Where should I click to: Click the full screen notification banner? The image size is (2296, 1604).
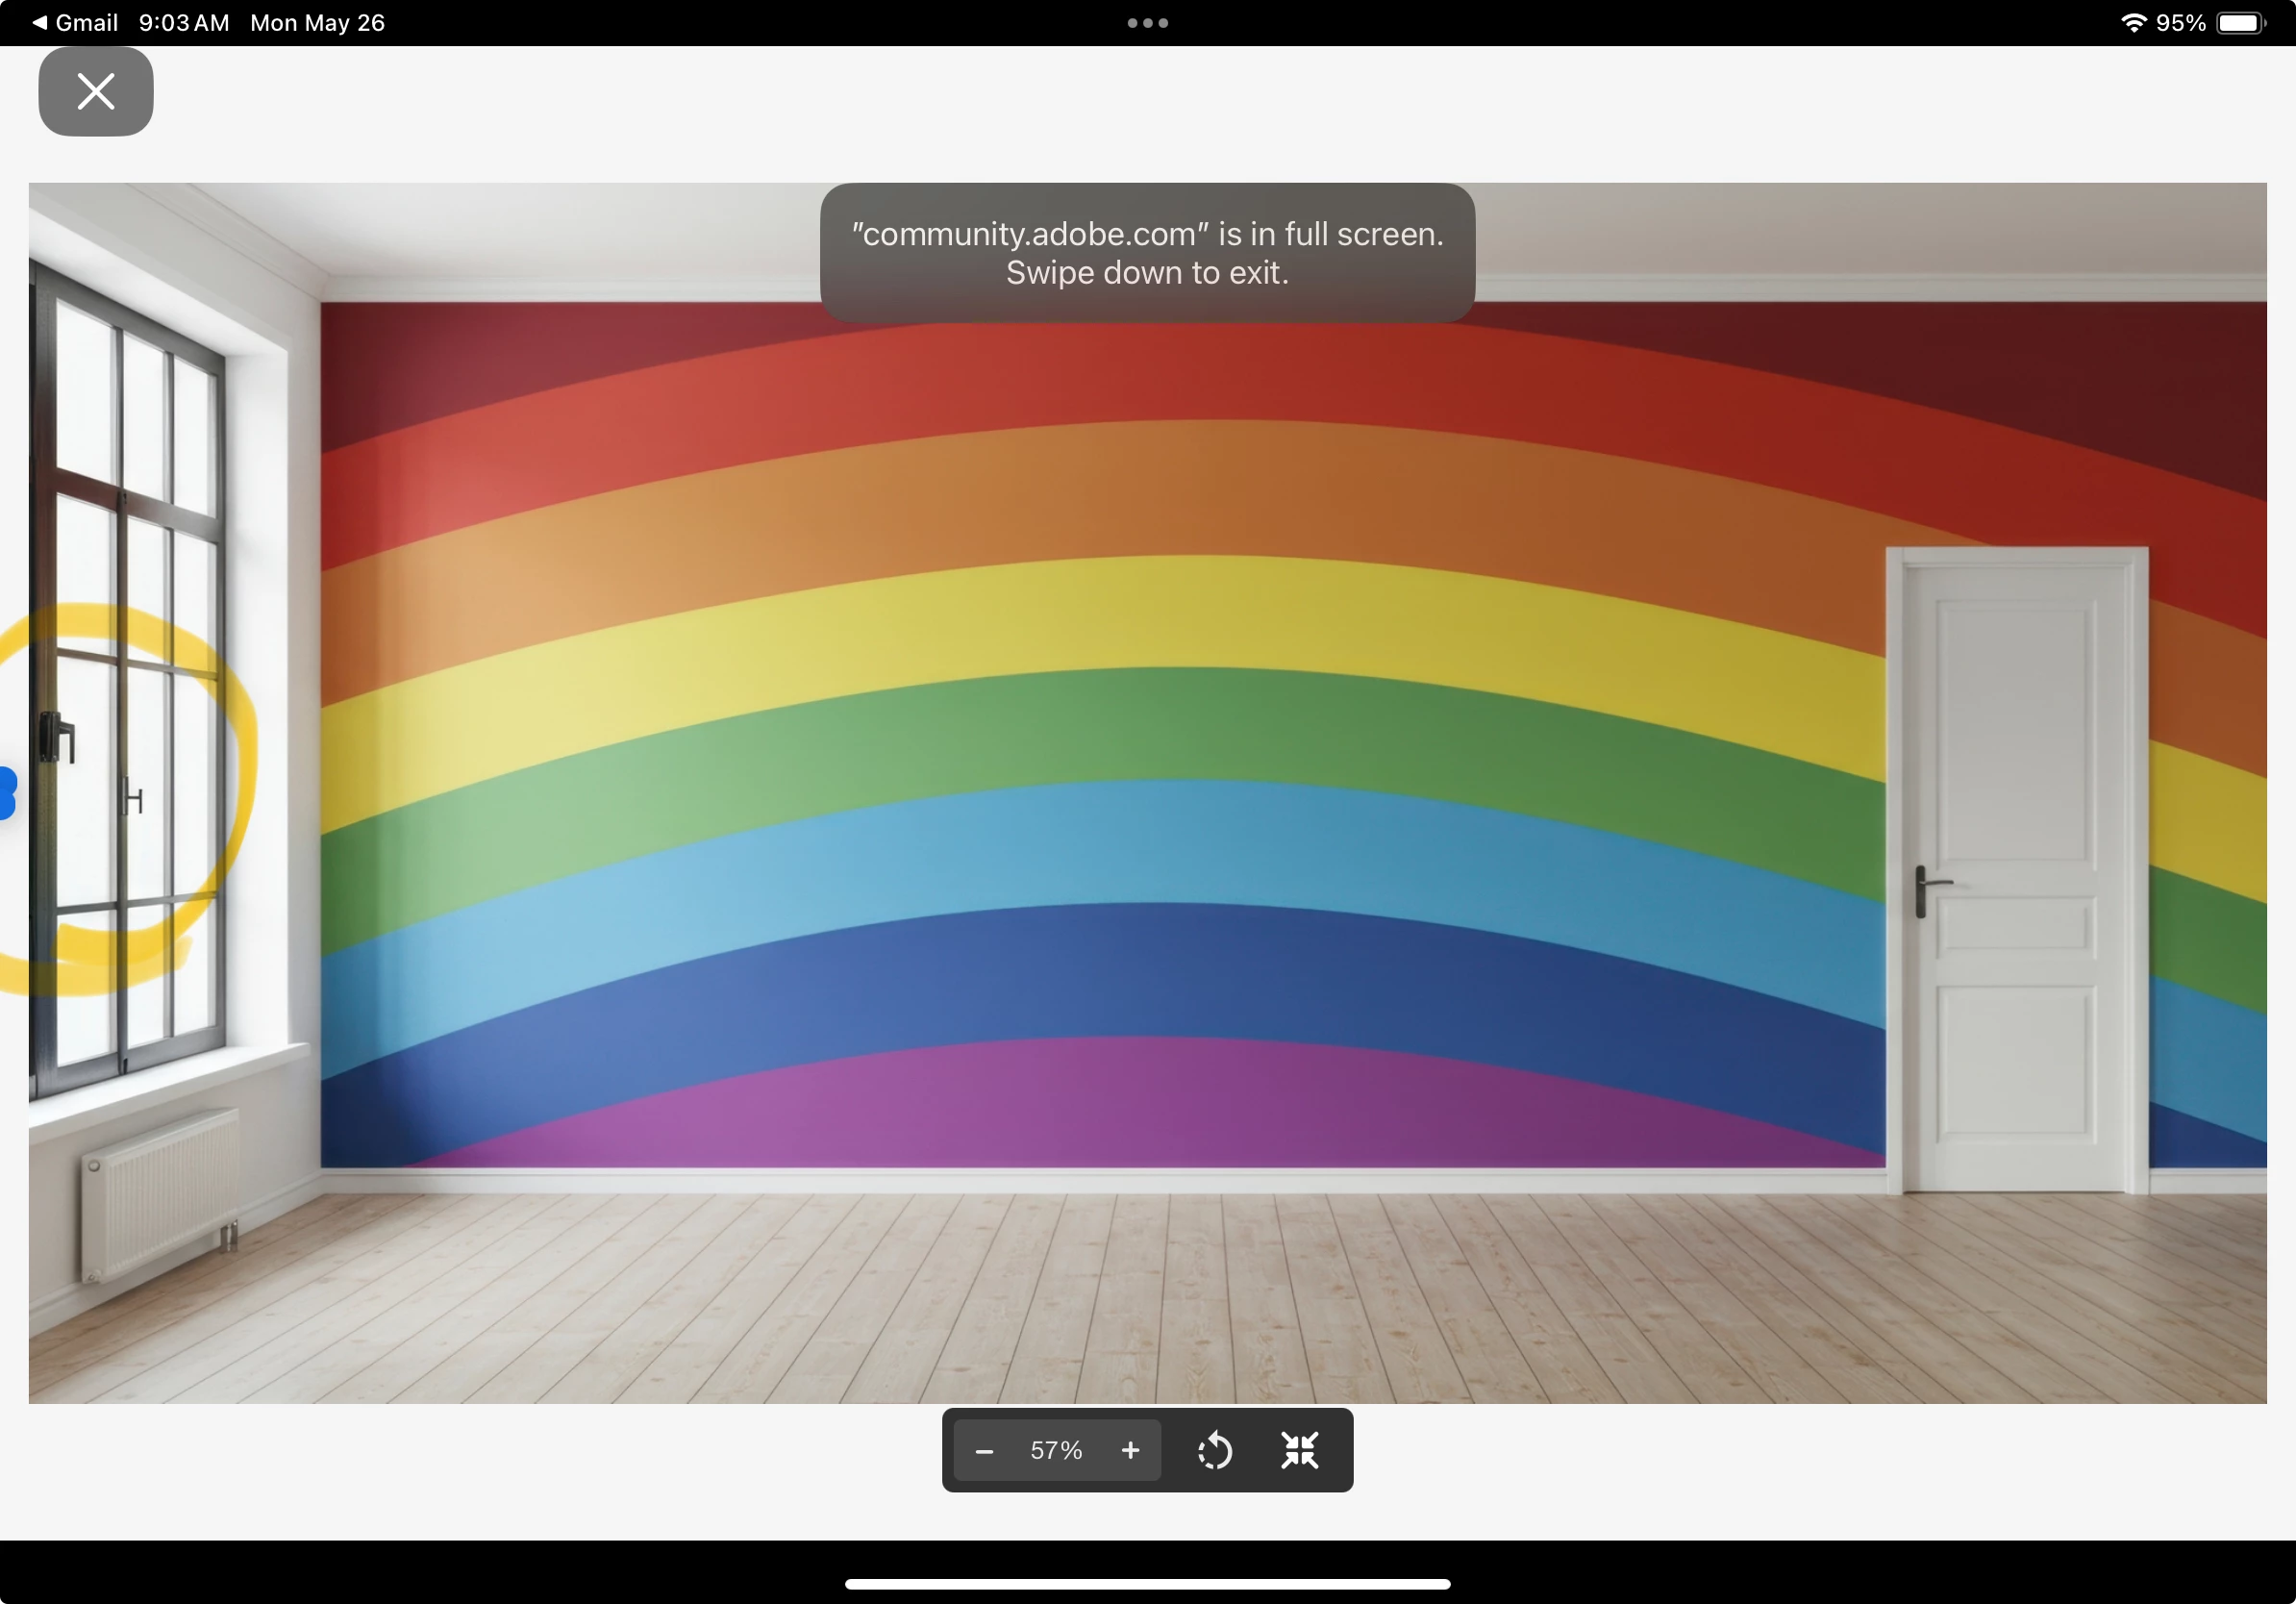1147,252
